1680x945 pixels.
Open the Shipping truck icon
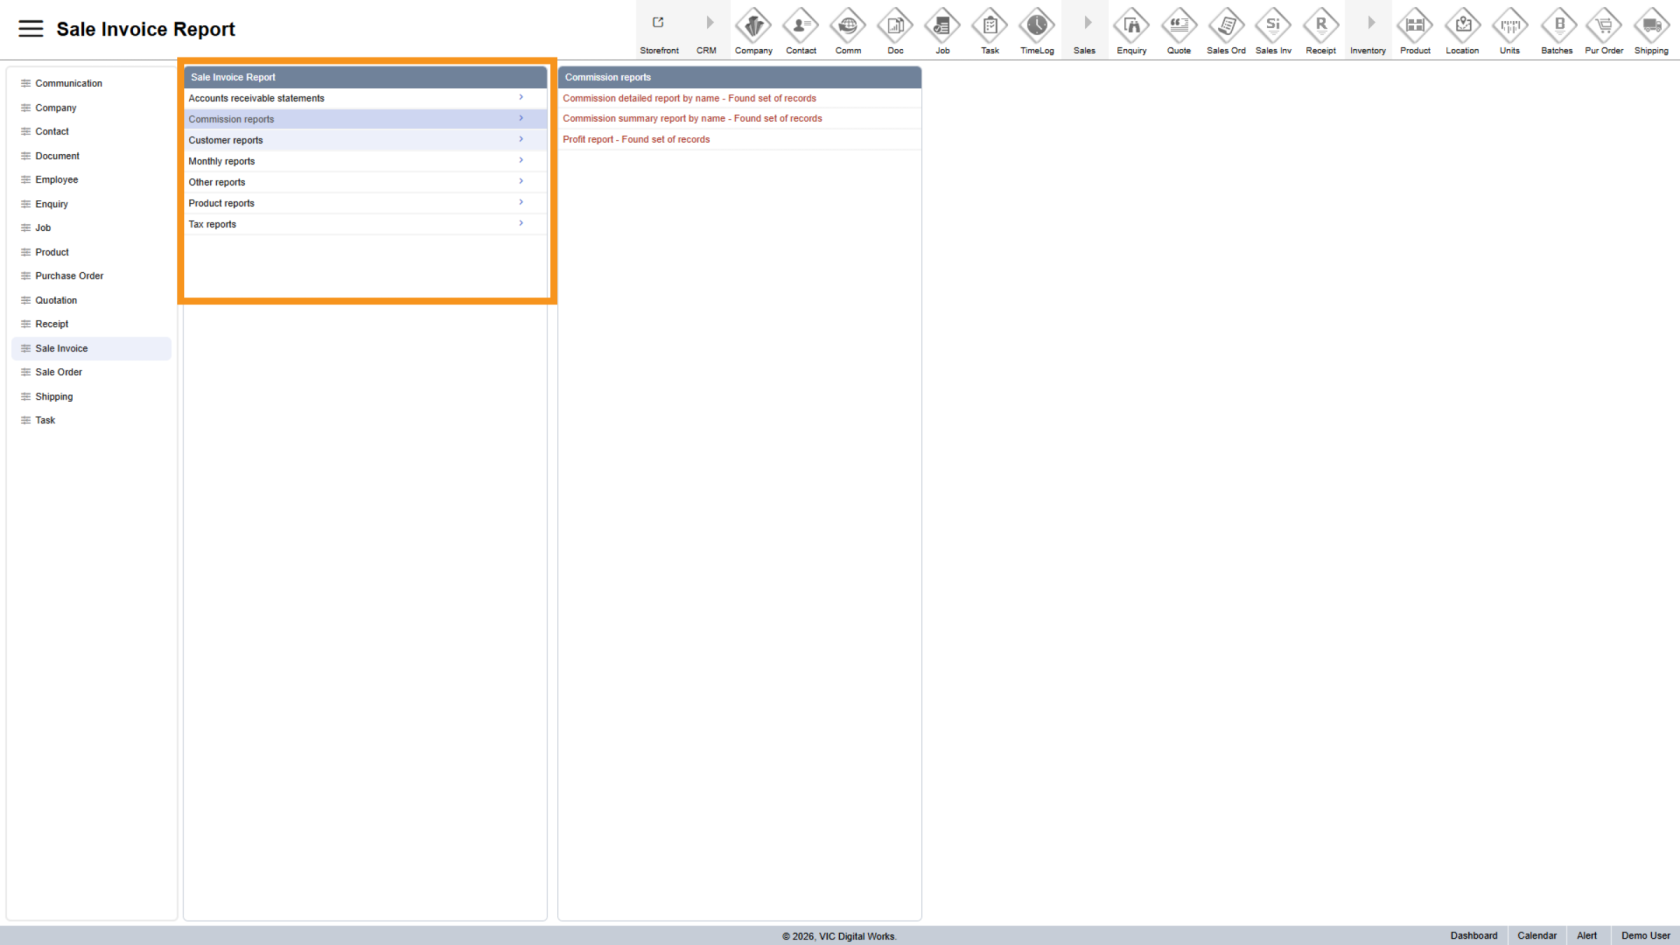point(1651,26)
